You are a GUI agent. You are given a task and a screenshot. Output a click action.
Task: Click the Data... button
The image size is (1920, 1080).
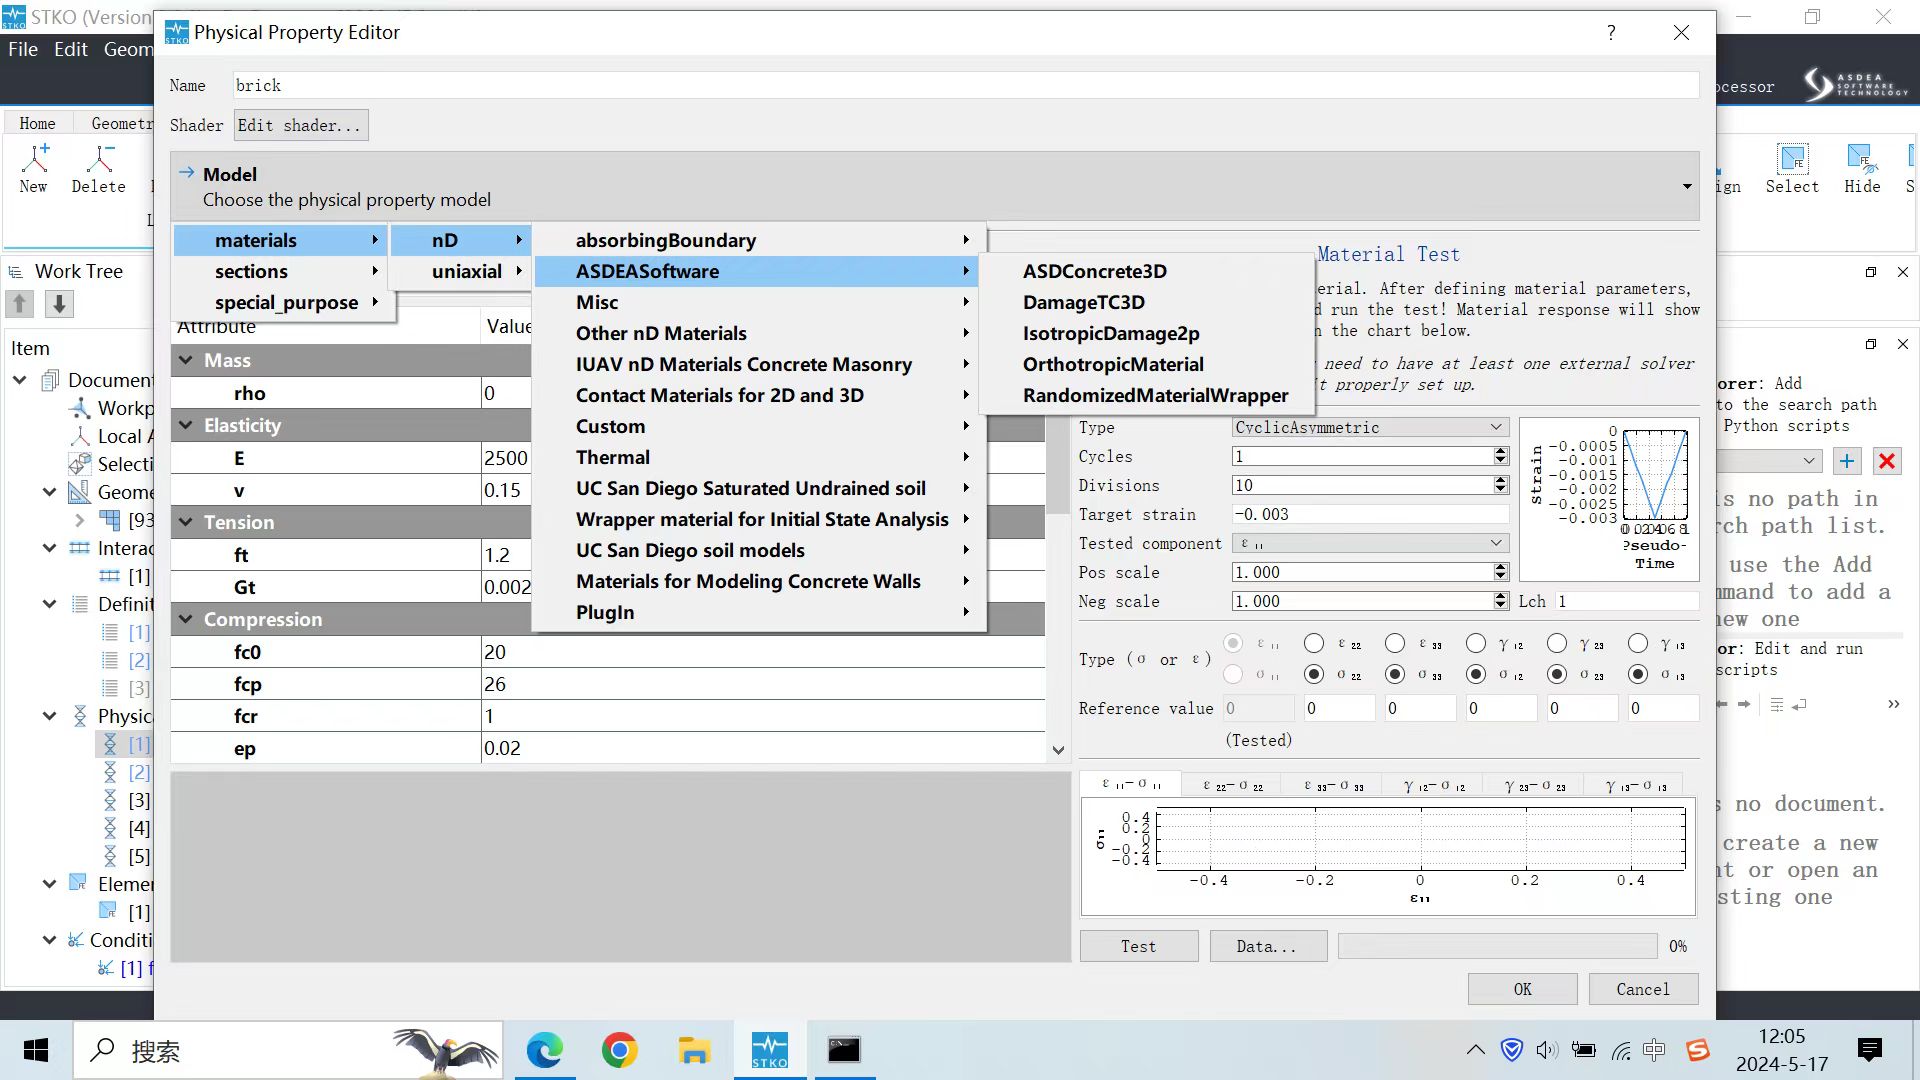pyautogui.click(x=1267, y=946)
